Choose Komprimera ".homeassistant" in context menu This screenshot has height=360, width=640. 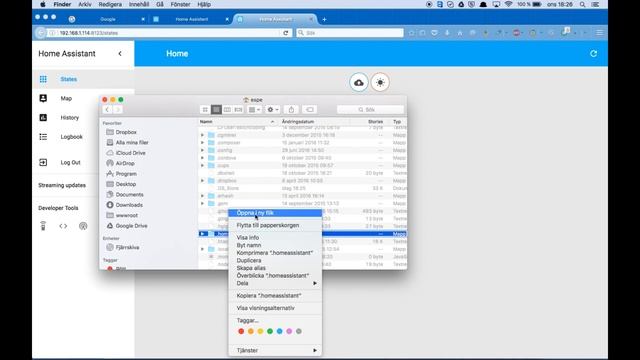click(x=275, y=253)
